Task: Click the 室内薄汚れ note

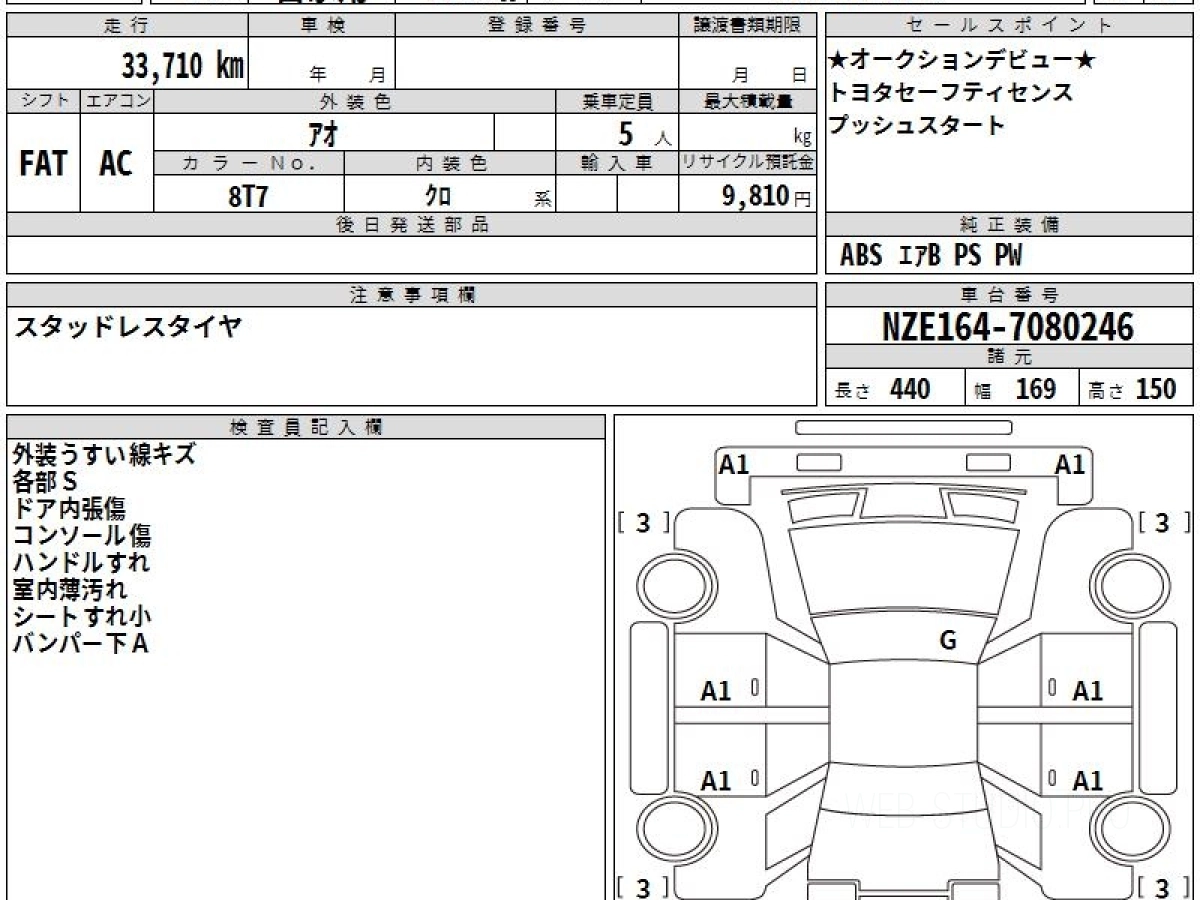Action: click(70, 590)
